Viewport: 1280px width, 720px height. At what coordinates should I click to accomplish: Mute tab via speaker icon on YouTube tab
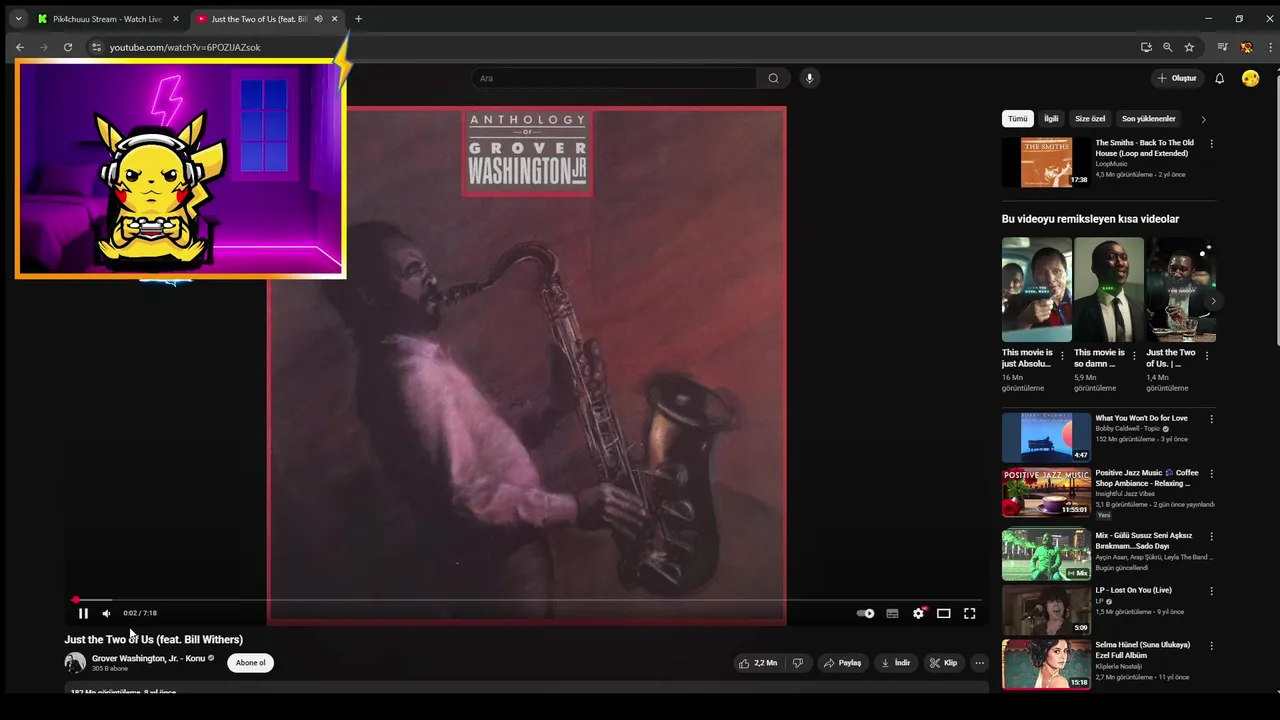pyautogui.click(x=318, y=19)
